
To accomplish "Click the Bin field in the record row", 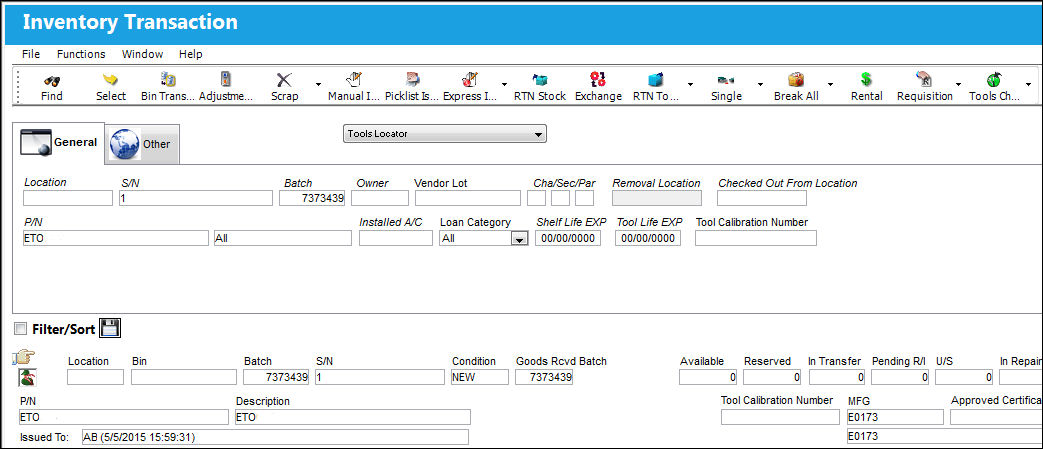I will tap(184, 377).
